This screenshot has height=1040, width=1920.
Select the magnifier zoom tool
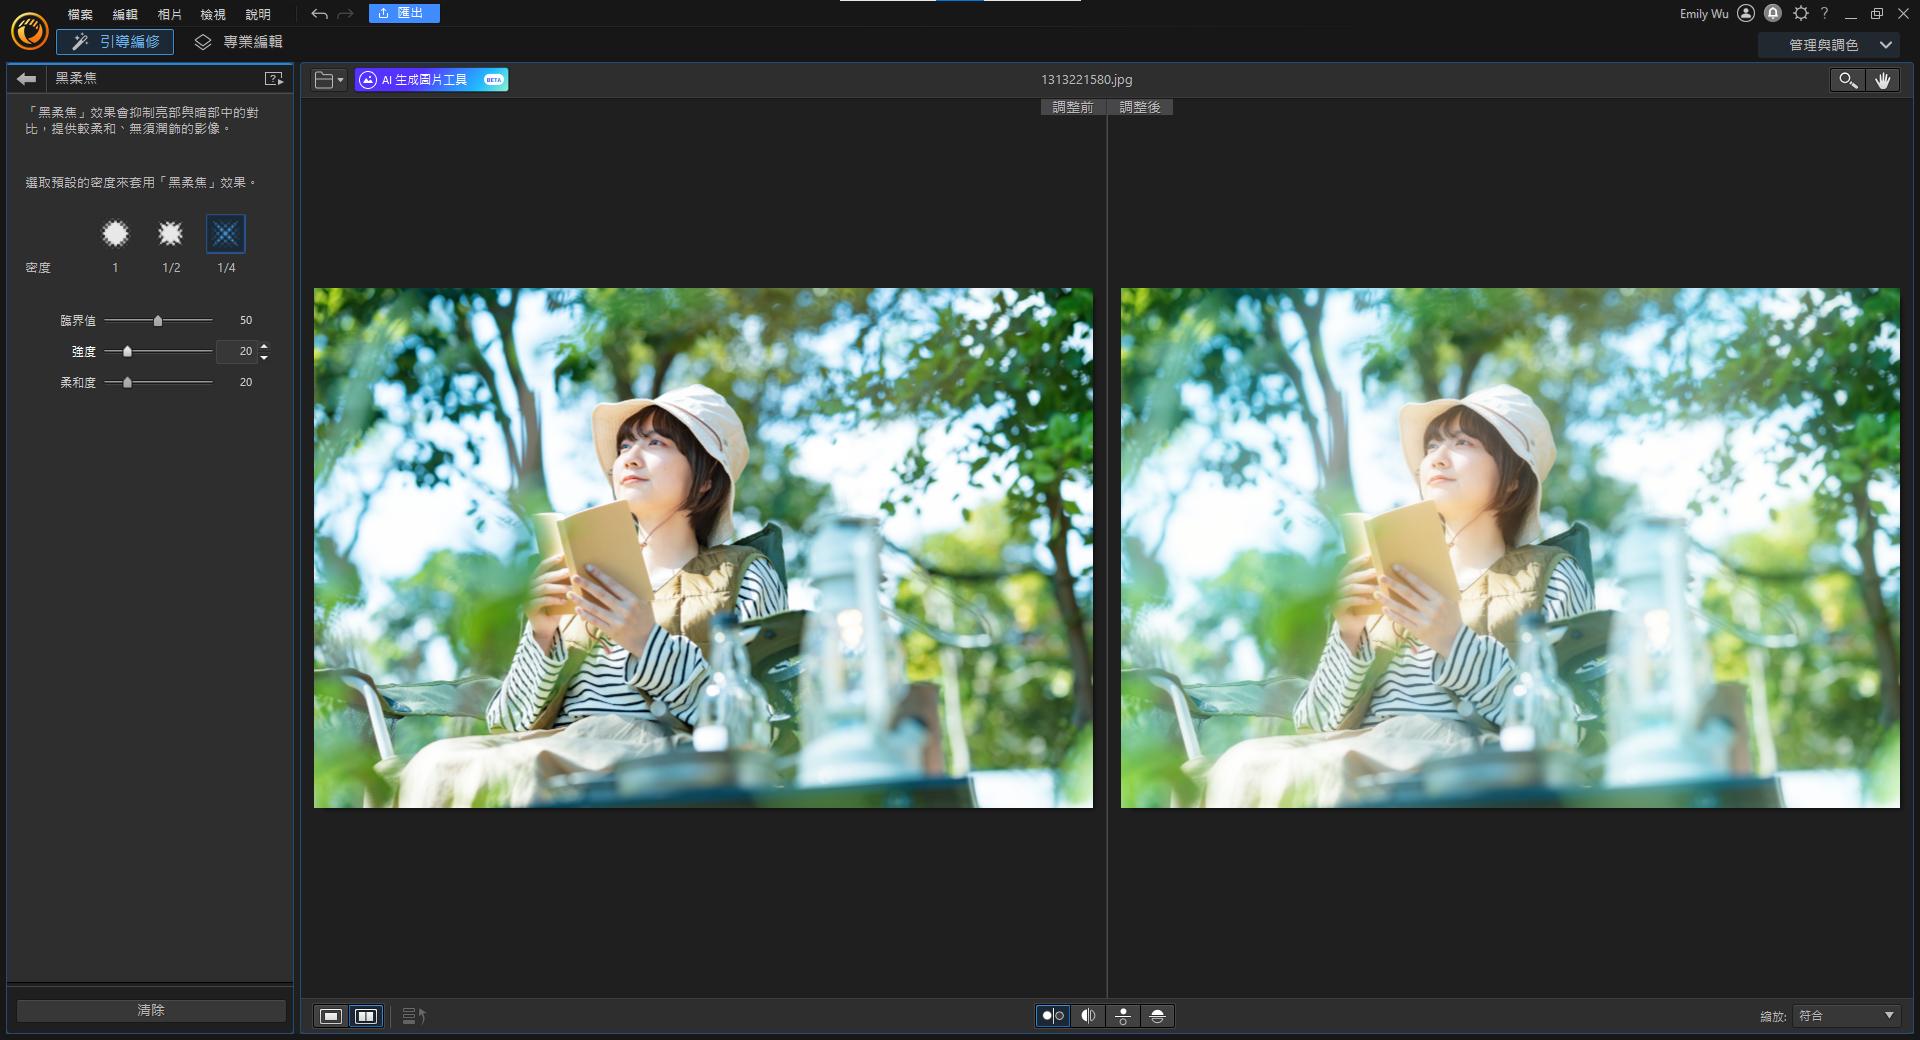tap(1847, 81)
